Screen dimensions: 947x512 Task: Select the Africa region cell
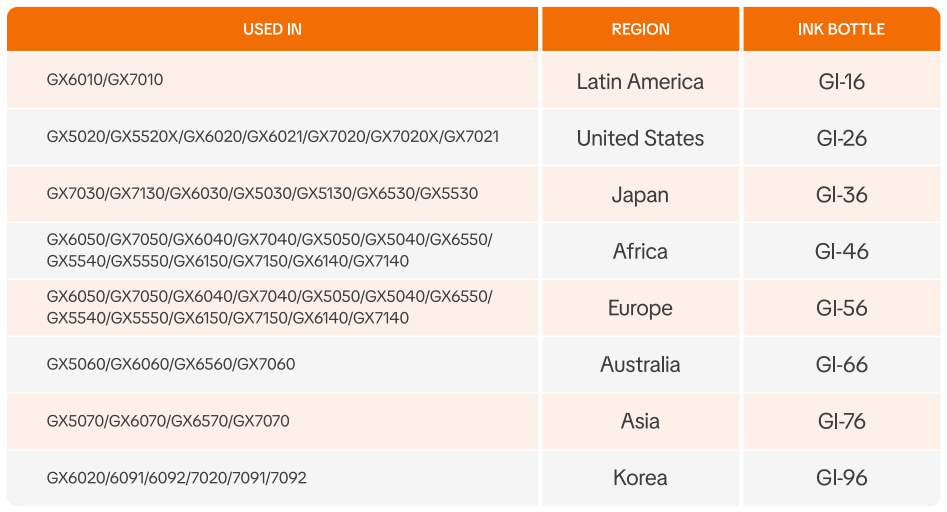(x=640, y=252)
